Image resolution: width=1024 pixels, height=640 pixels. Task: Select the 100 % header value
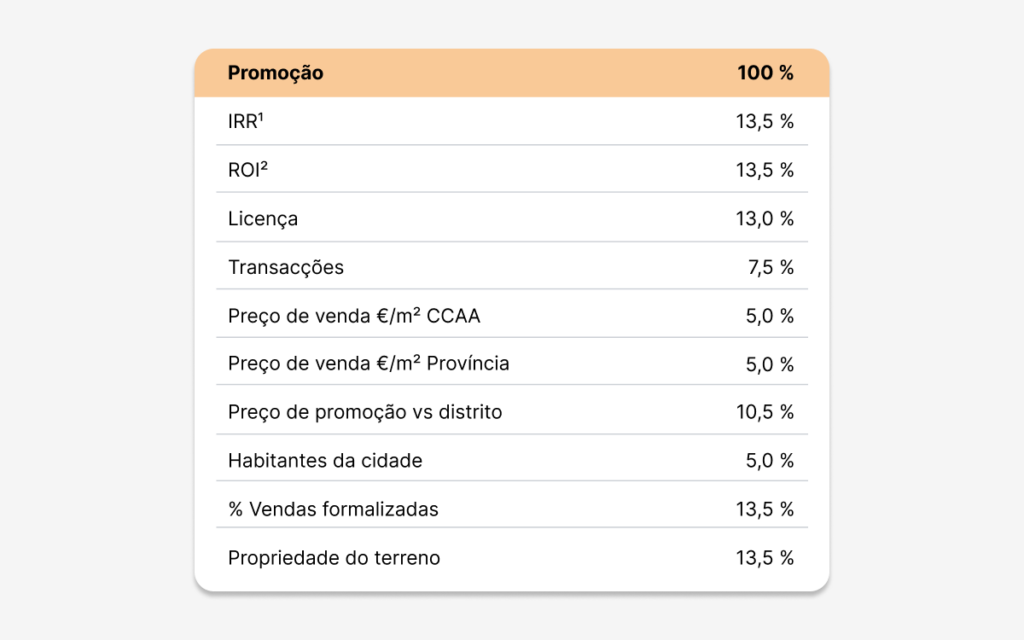765,72
